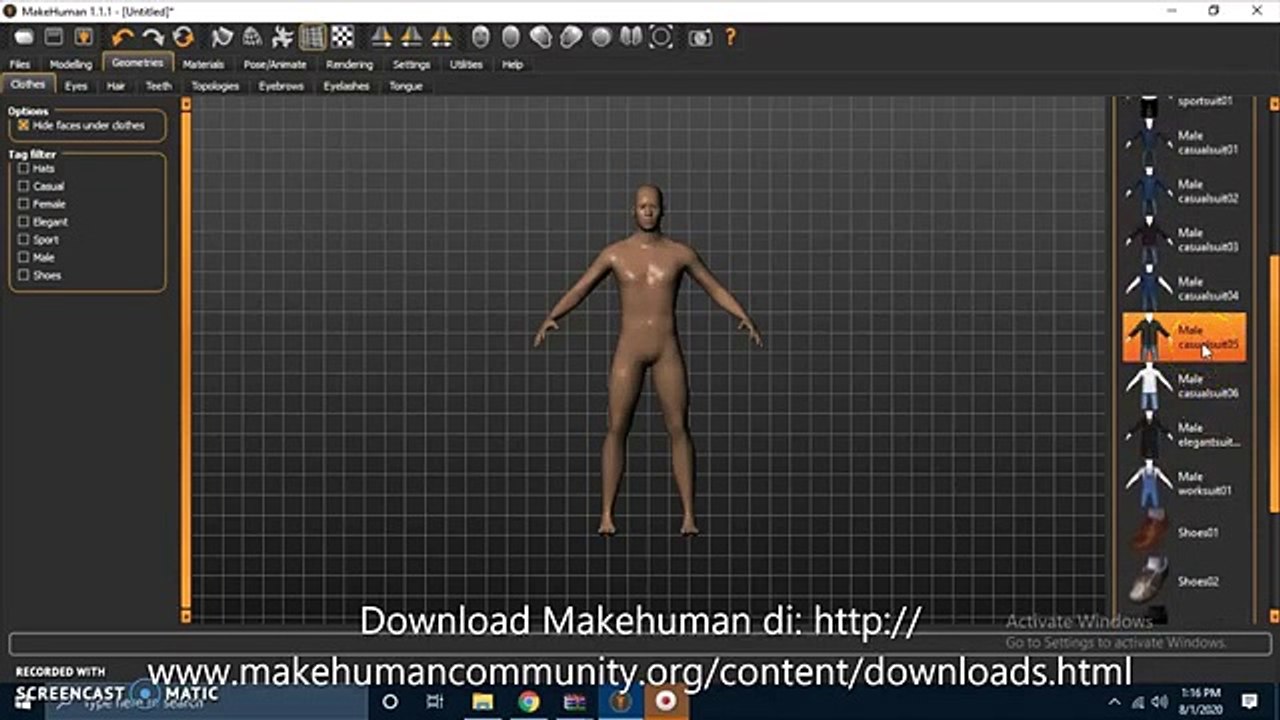Viewport: 1280px width, 720px height.
Task: Disable Hide faces under clothes checkbox
Action: [x=24, y=126]
